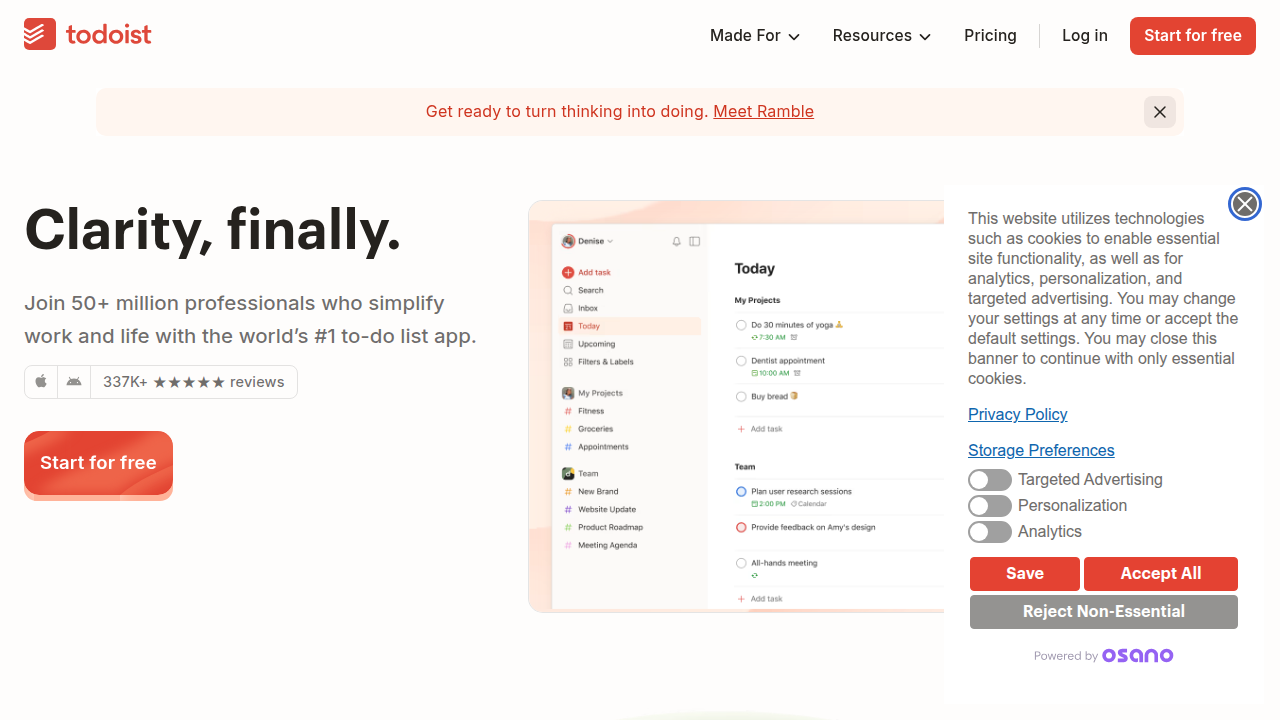Check off the All-hands meeting task
Screen dimensions: 1280x720
pyautogui.click(x=741, y=563)
